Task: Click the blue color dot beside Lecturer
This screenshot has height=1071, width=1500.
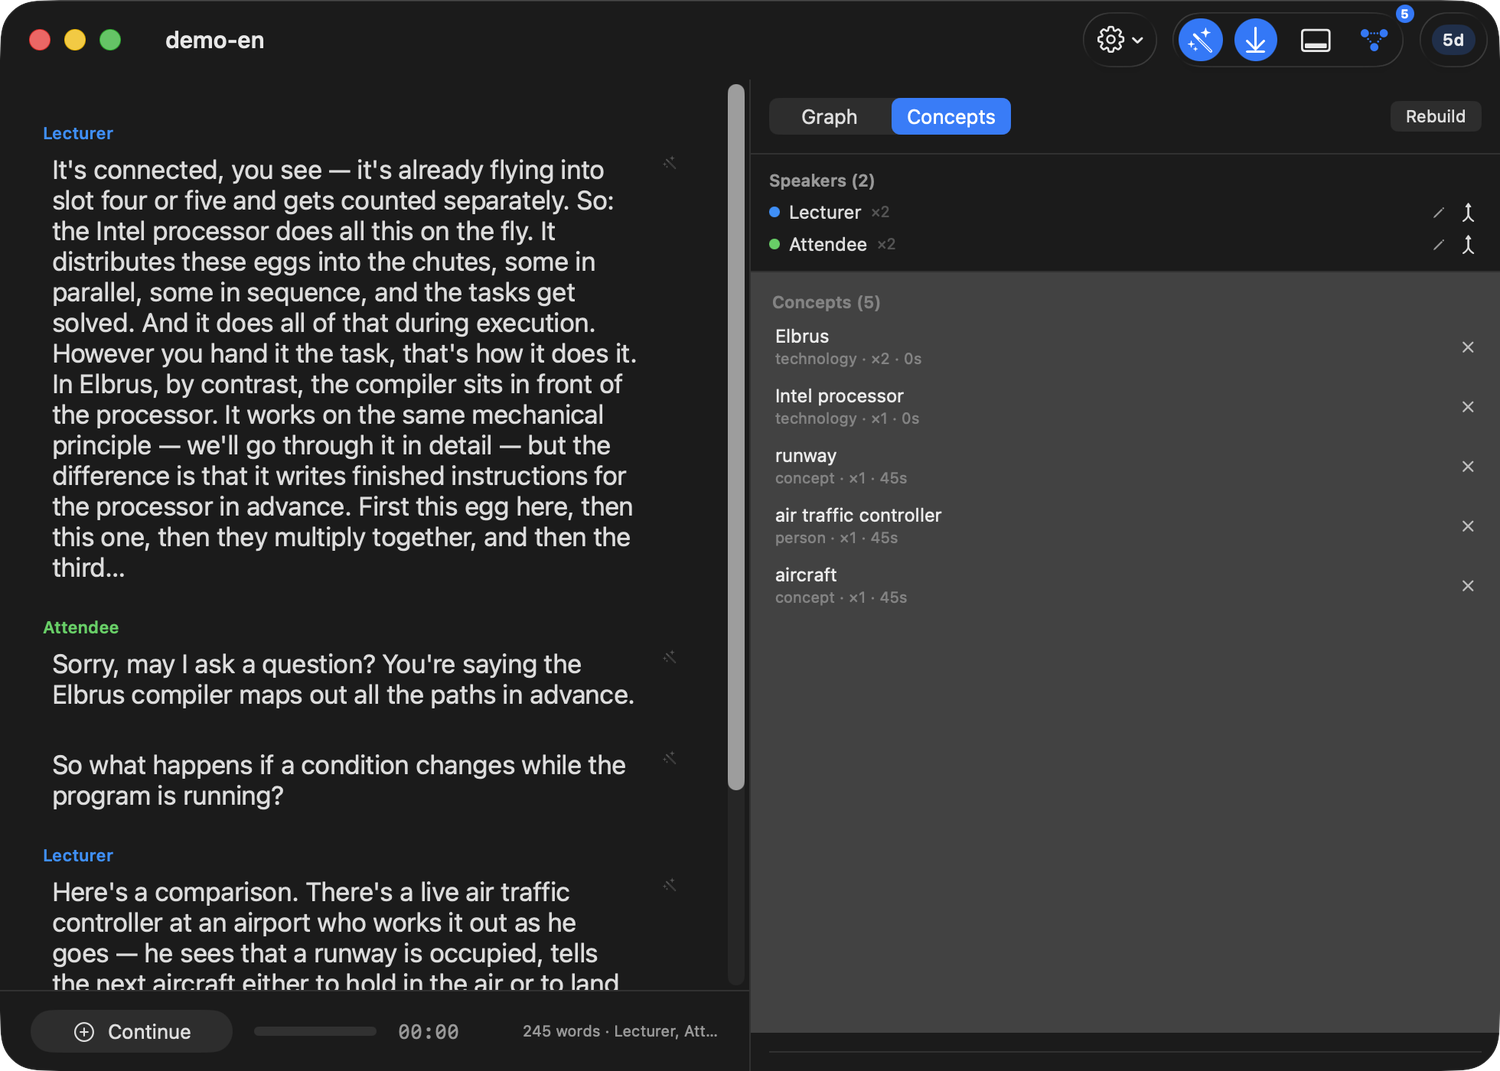Action: 775,212
